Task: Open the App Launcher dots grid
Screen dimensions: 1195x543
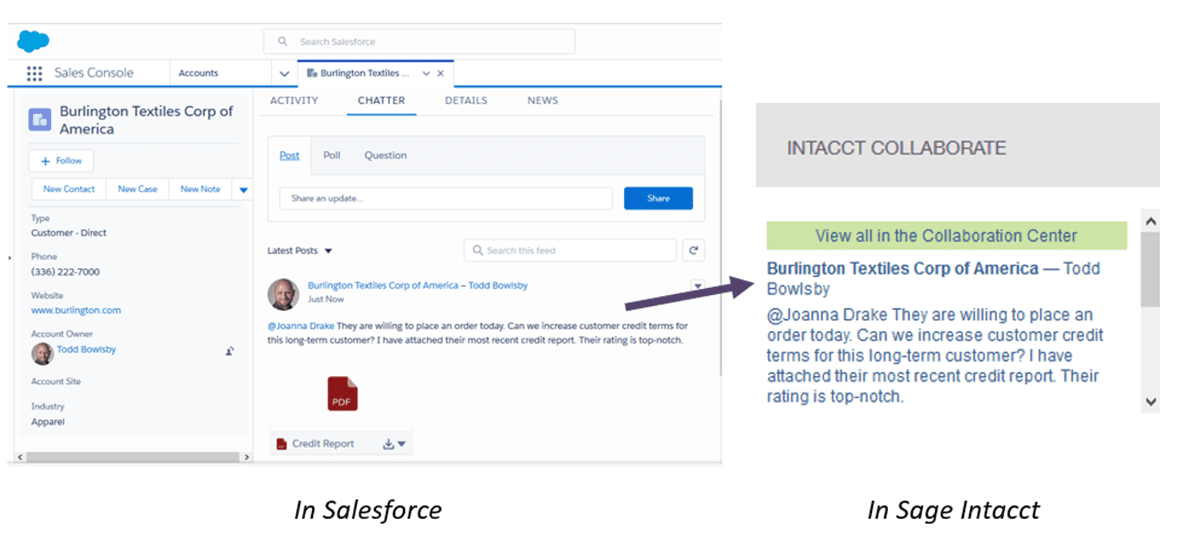Action: click(x=34, y=73)
